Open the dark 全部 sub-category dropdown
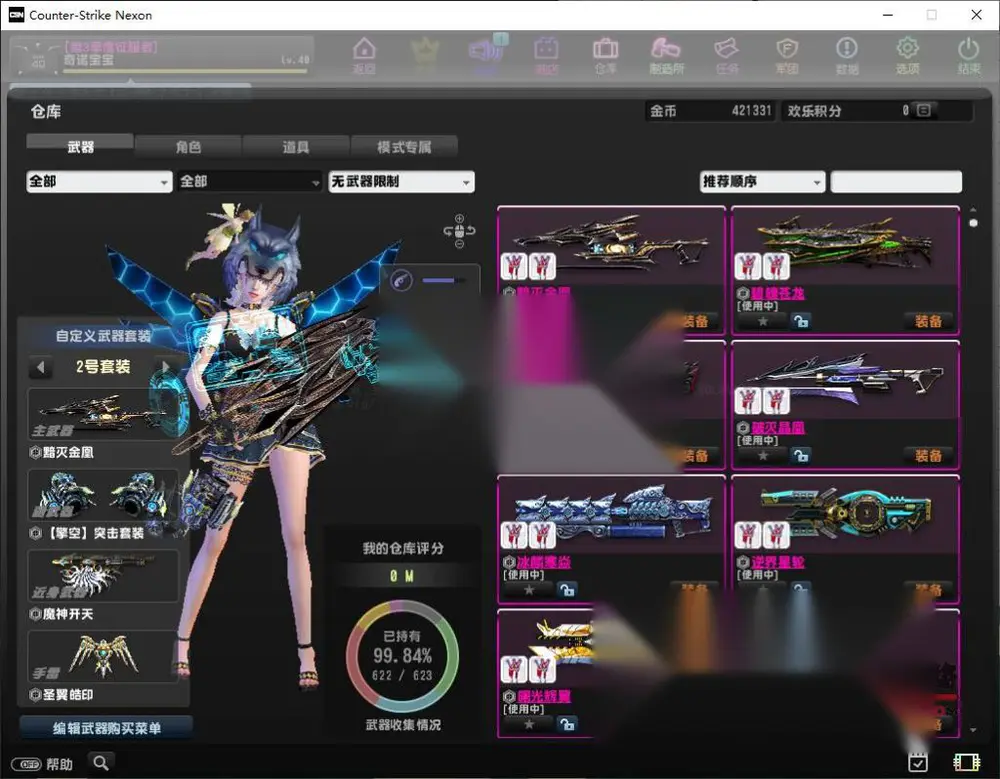 (x=250, y=182)
